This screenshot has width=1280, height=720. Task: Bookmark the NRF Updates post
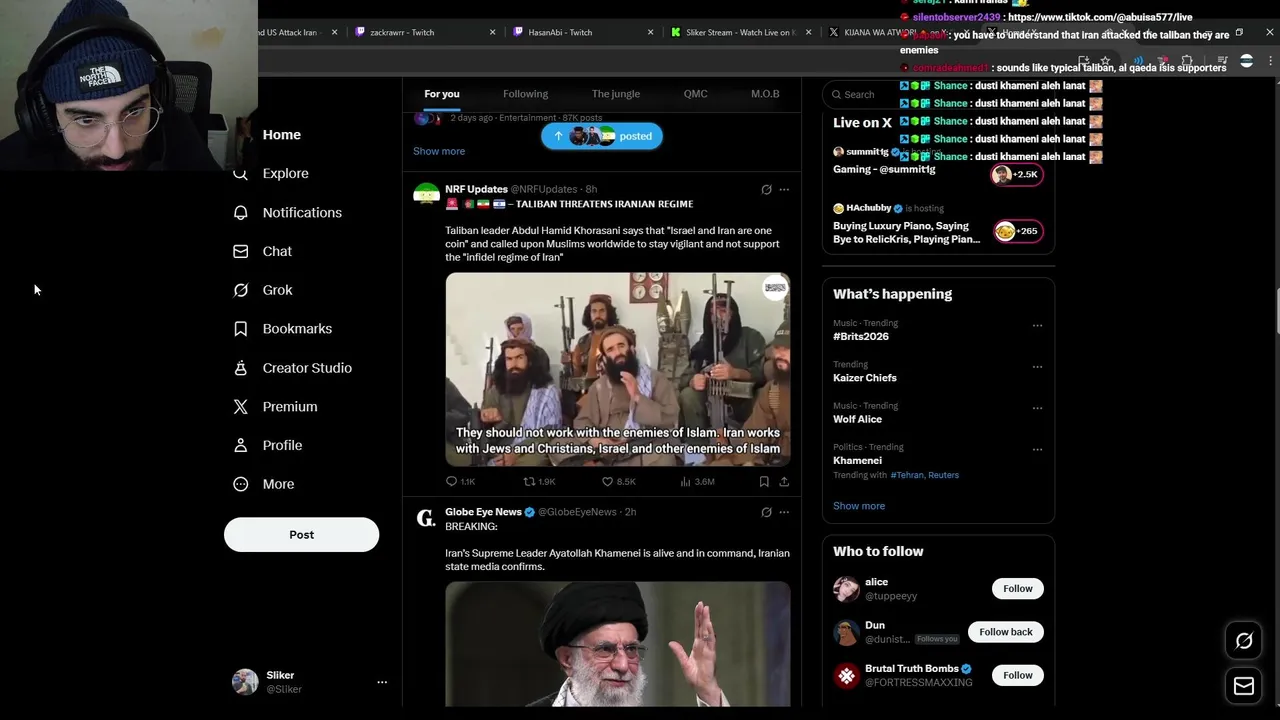click(x=764, y=482)
